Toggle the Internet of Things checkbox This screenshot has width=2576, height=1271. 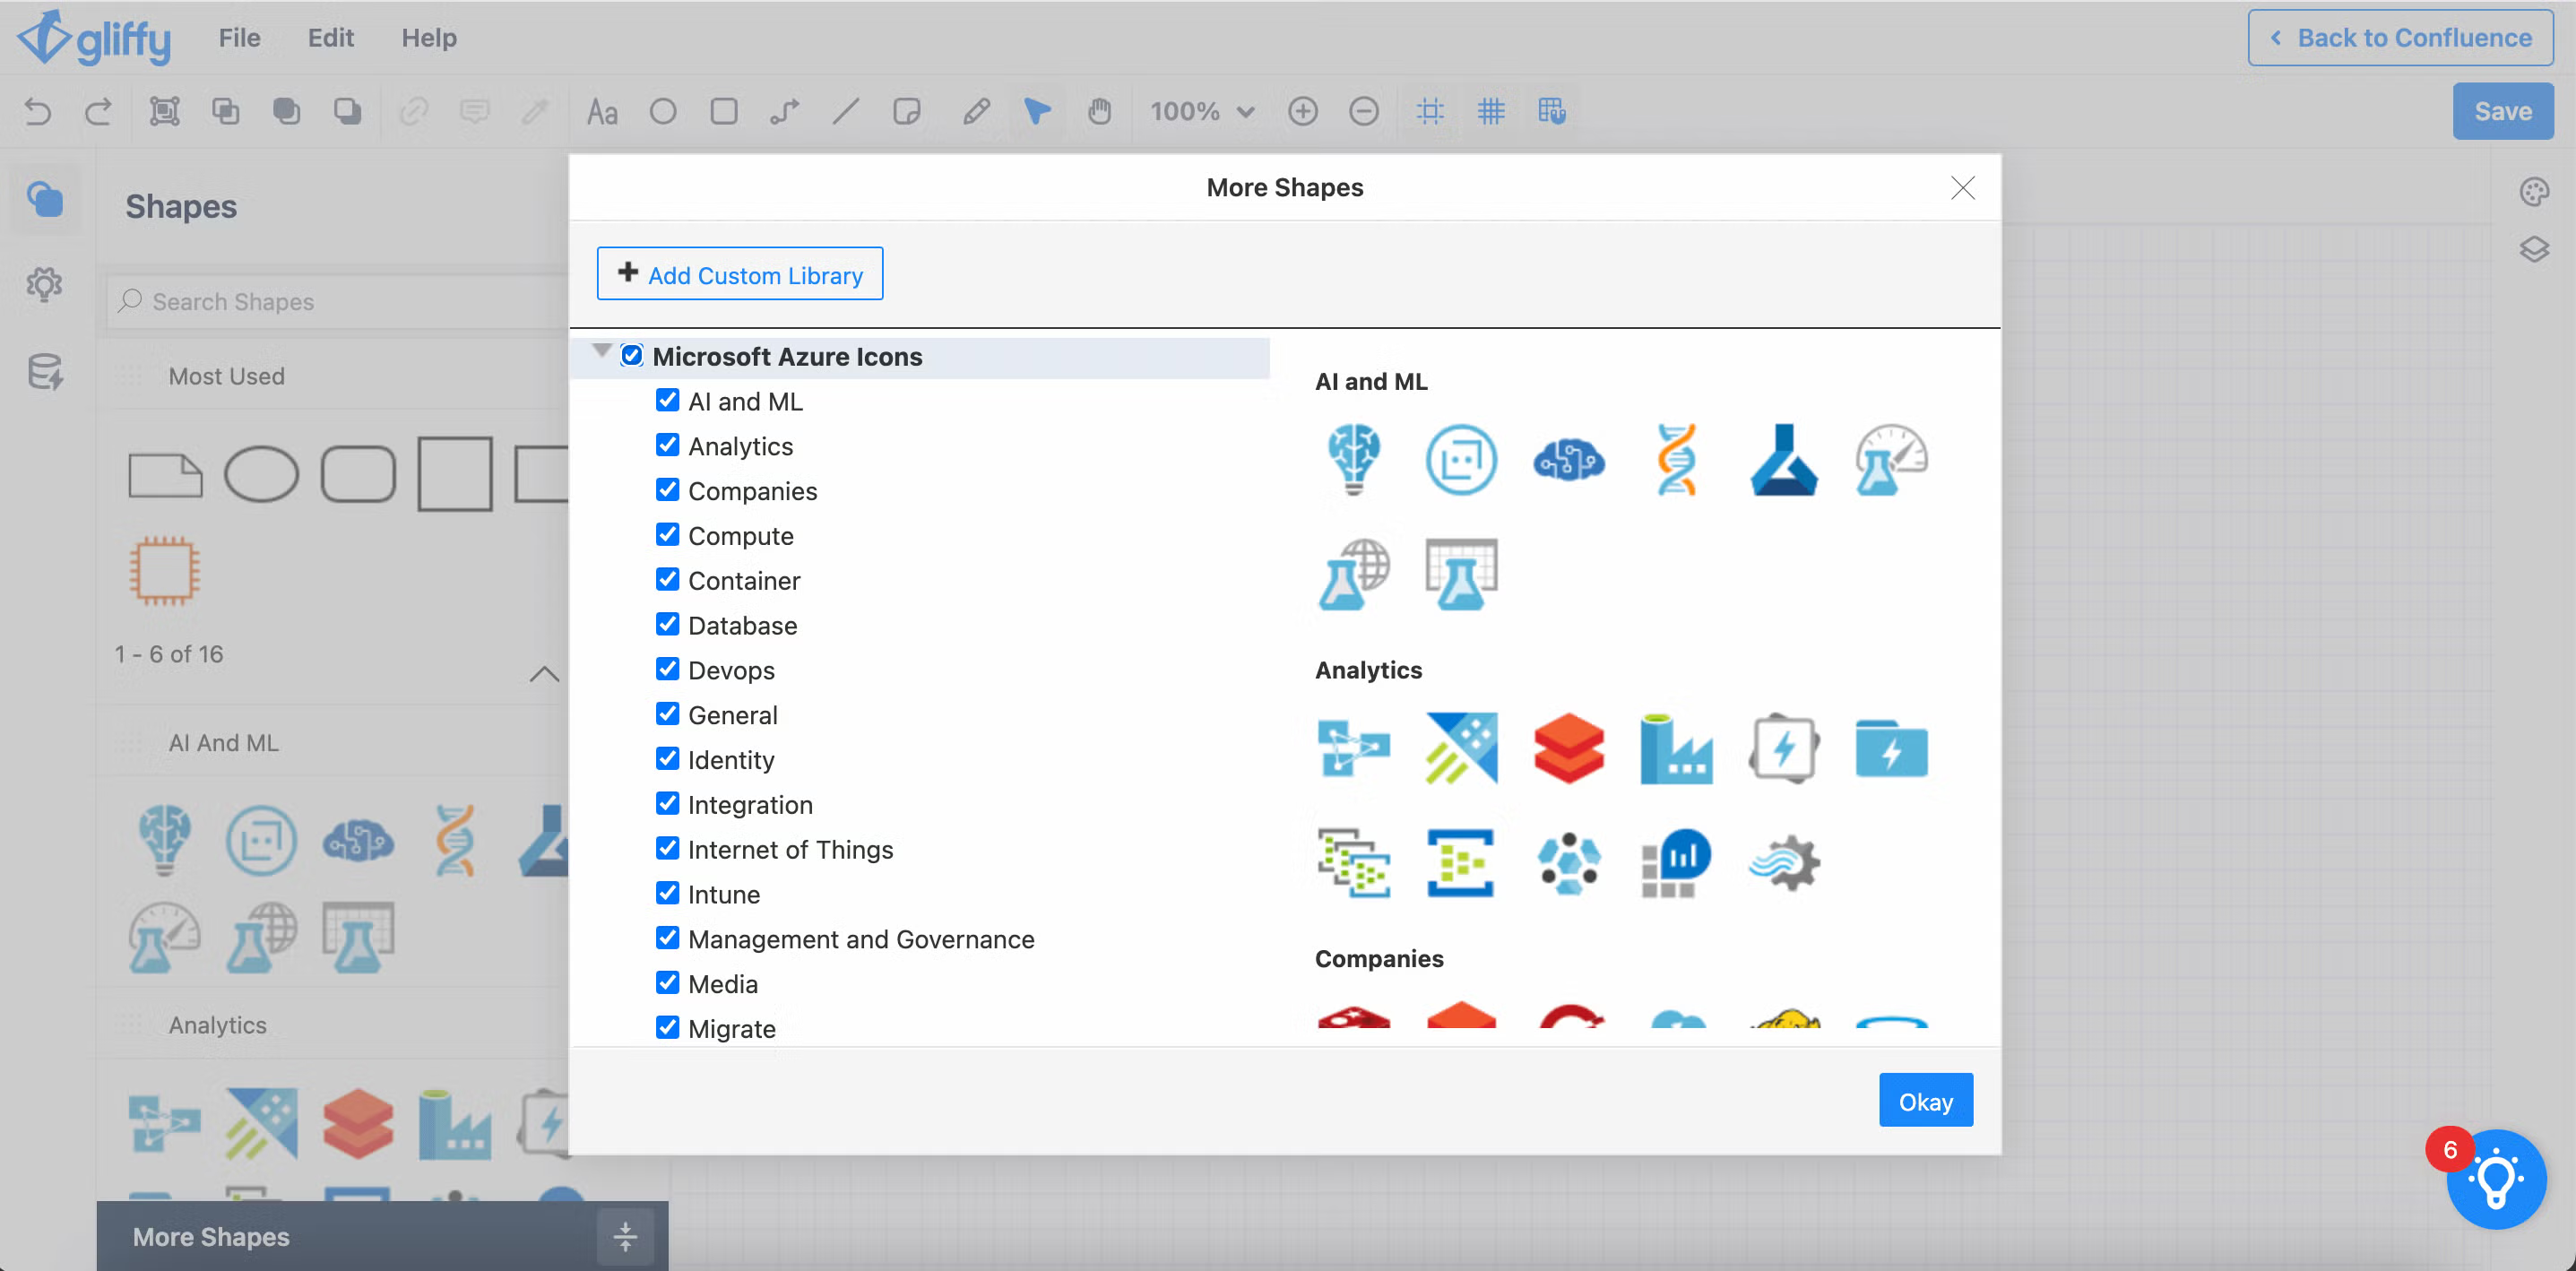pos(667,848)
